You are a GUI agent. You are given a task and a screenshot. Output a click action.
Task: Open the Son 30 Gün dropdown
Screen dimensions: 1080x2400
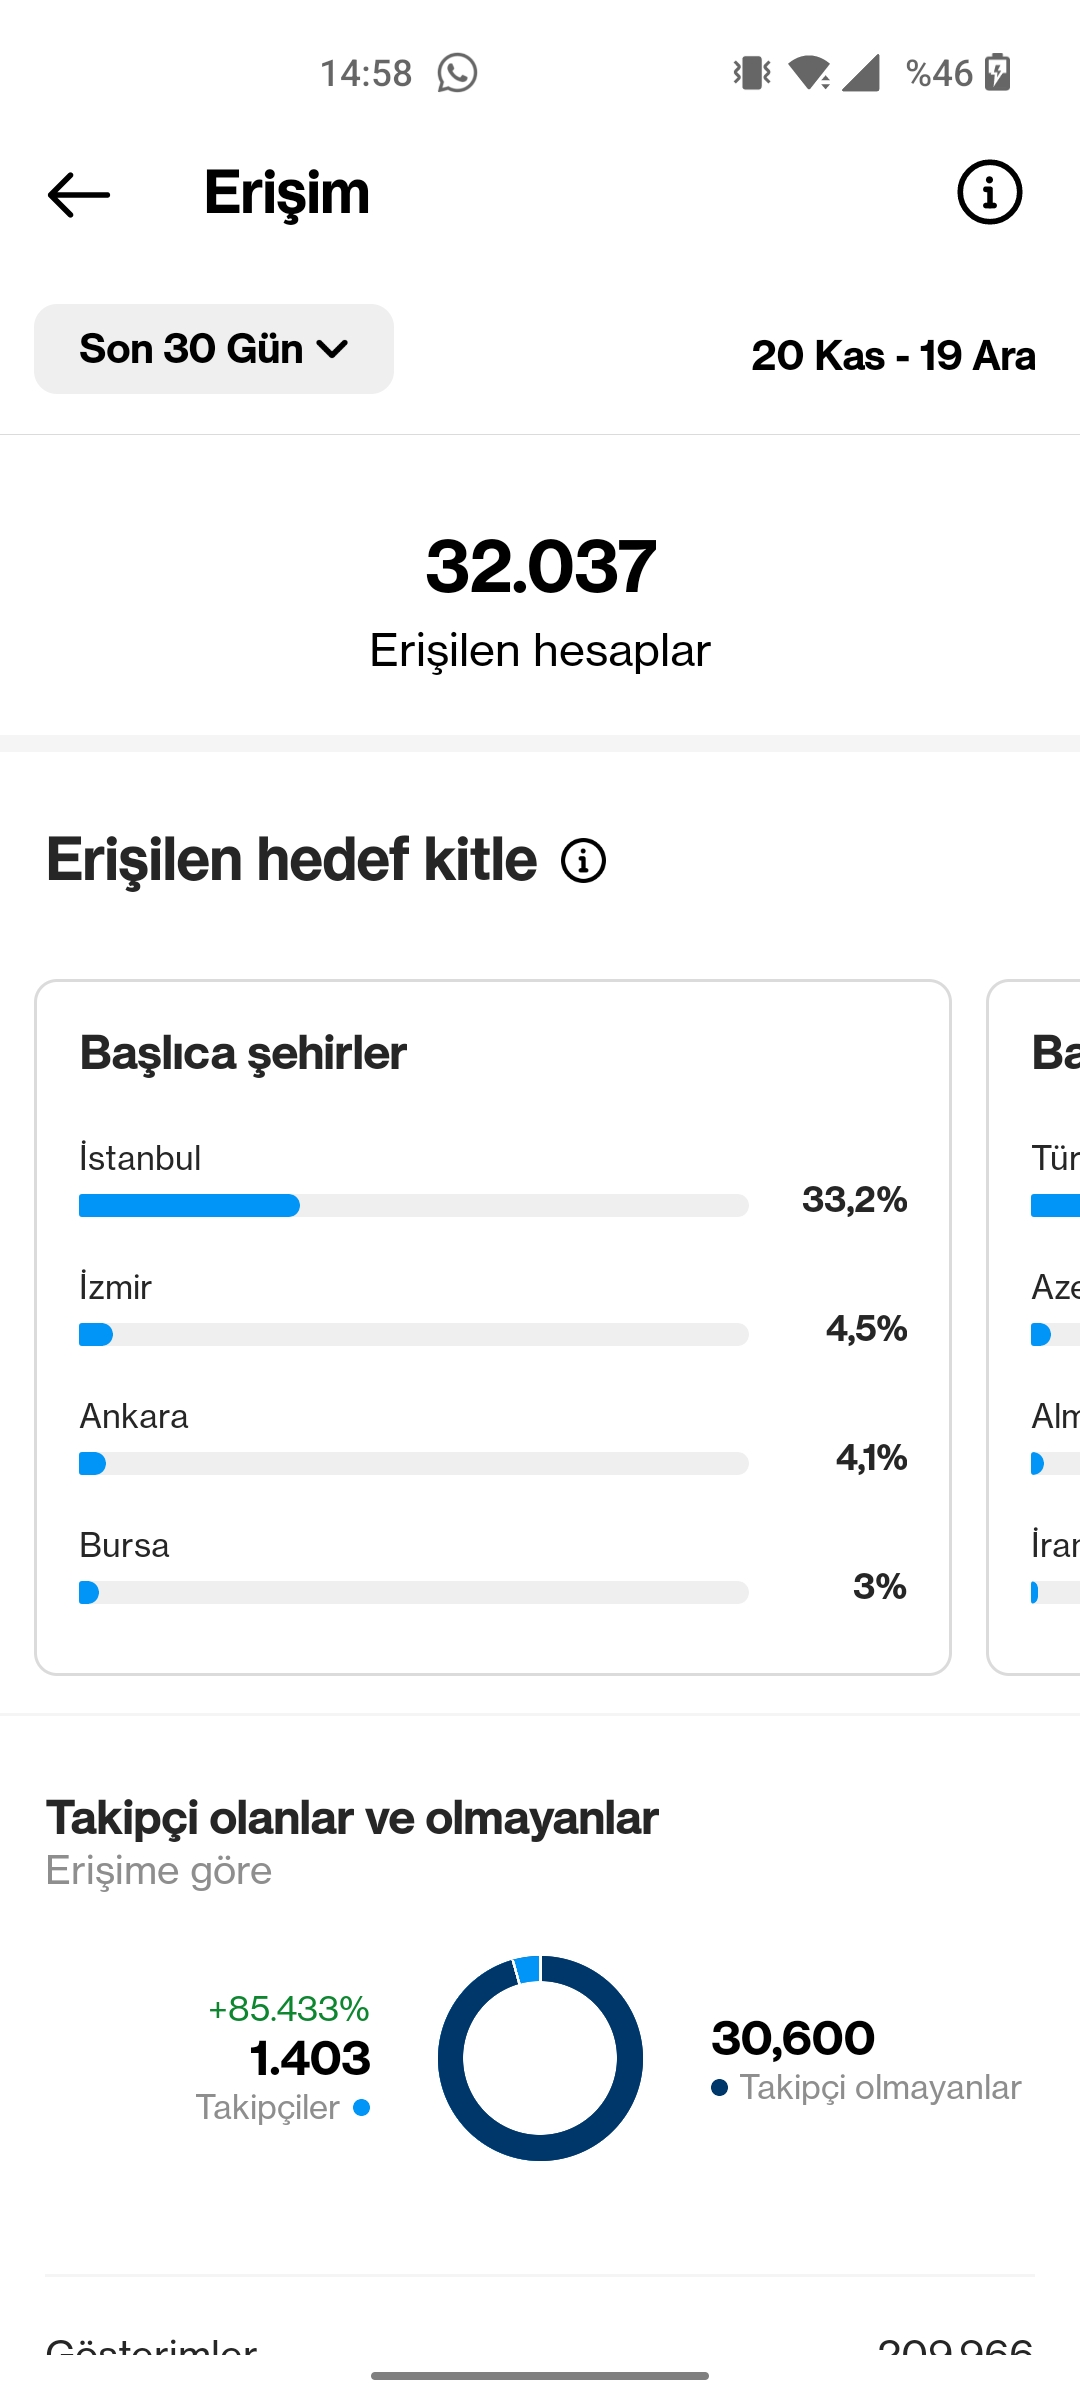214,349
